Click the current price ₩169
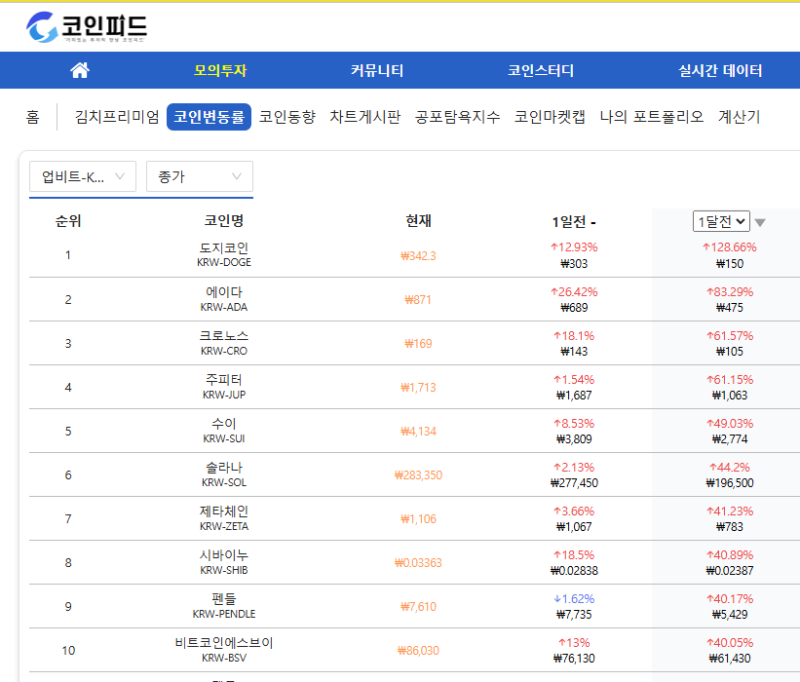 click(x=418, y=344)
